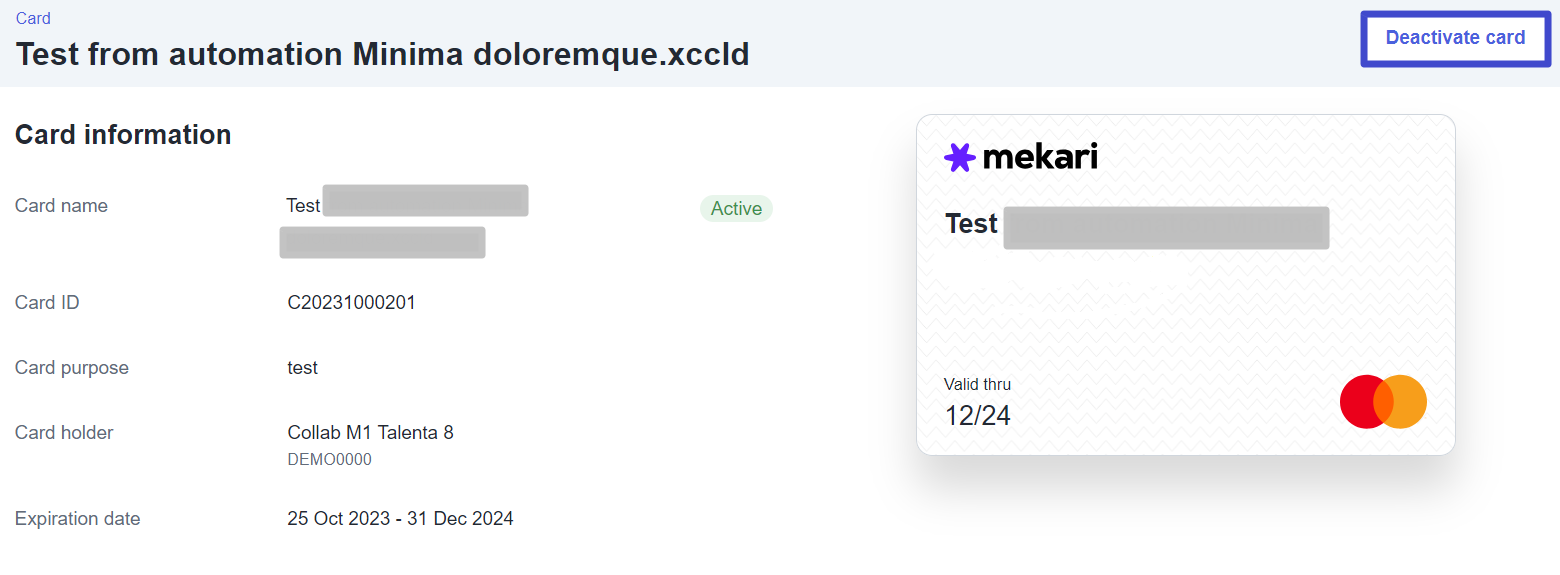
Task: Click the DEMO0000 employee ID text
Action: [329, 460]
